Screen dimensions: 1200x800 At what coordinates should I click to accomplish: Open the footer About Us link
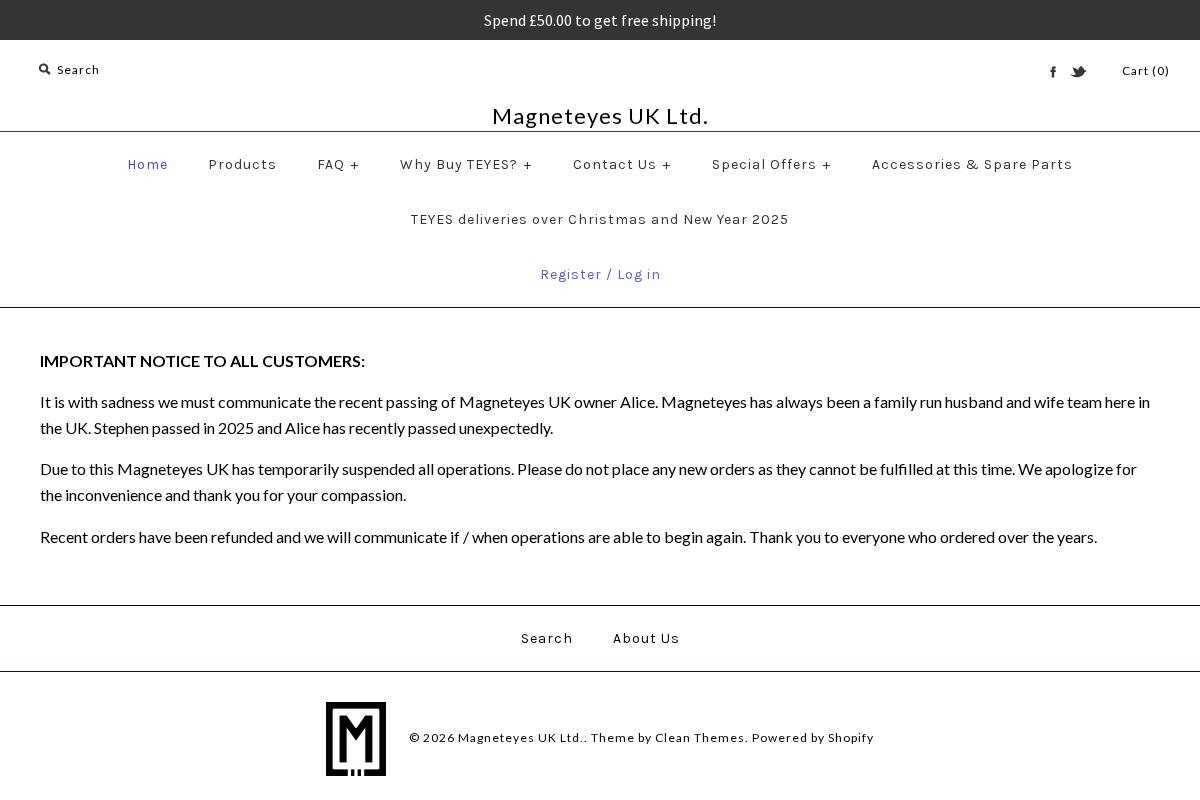coord(646,639)
